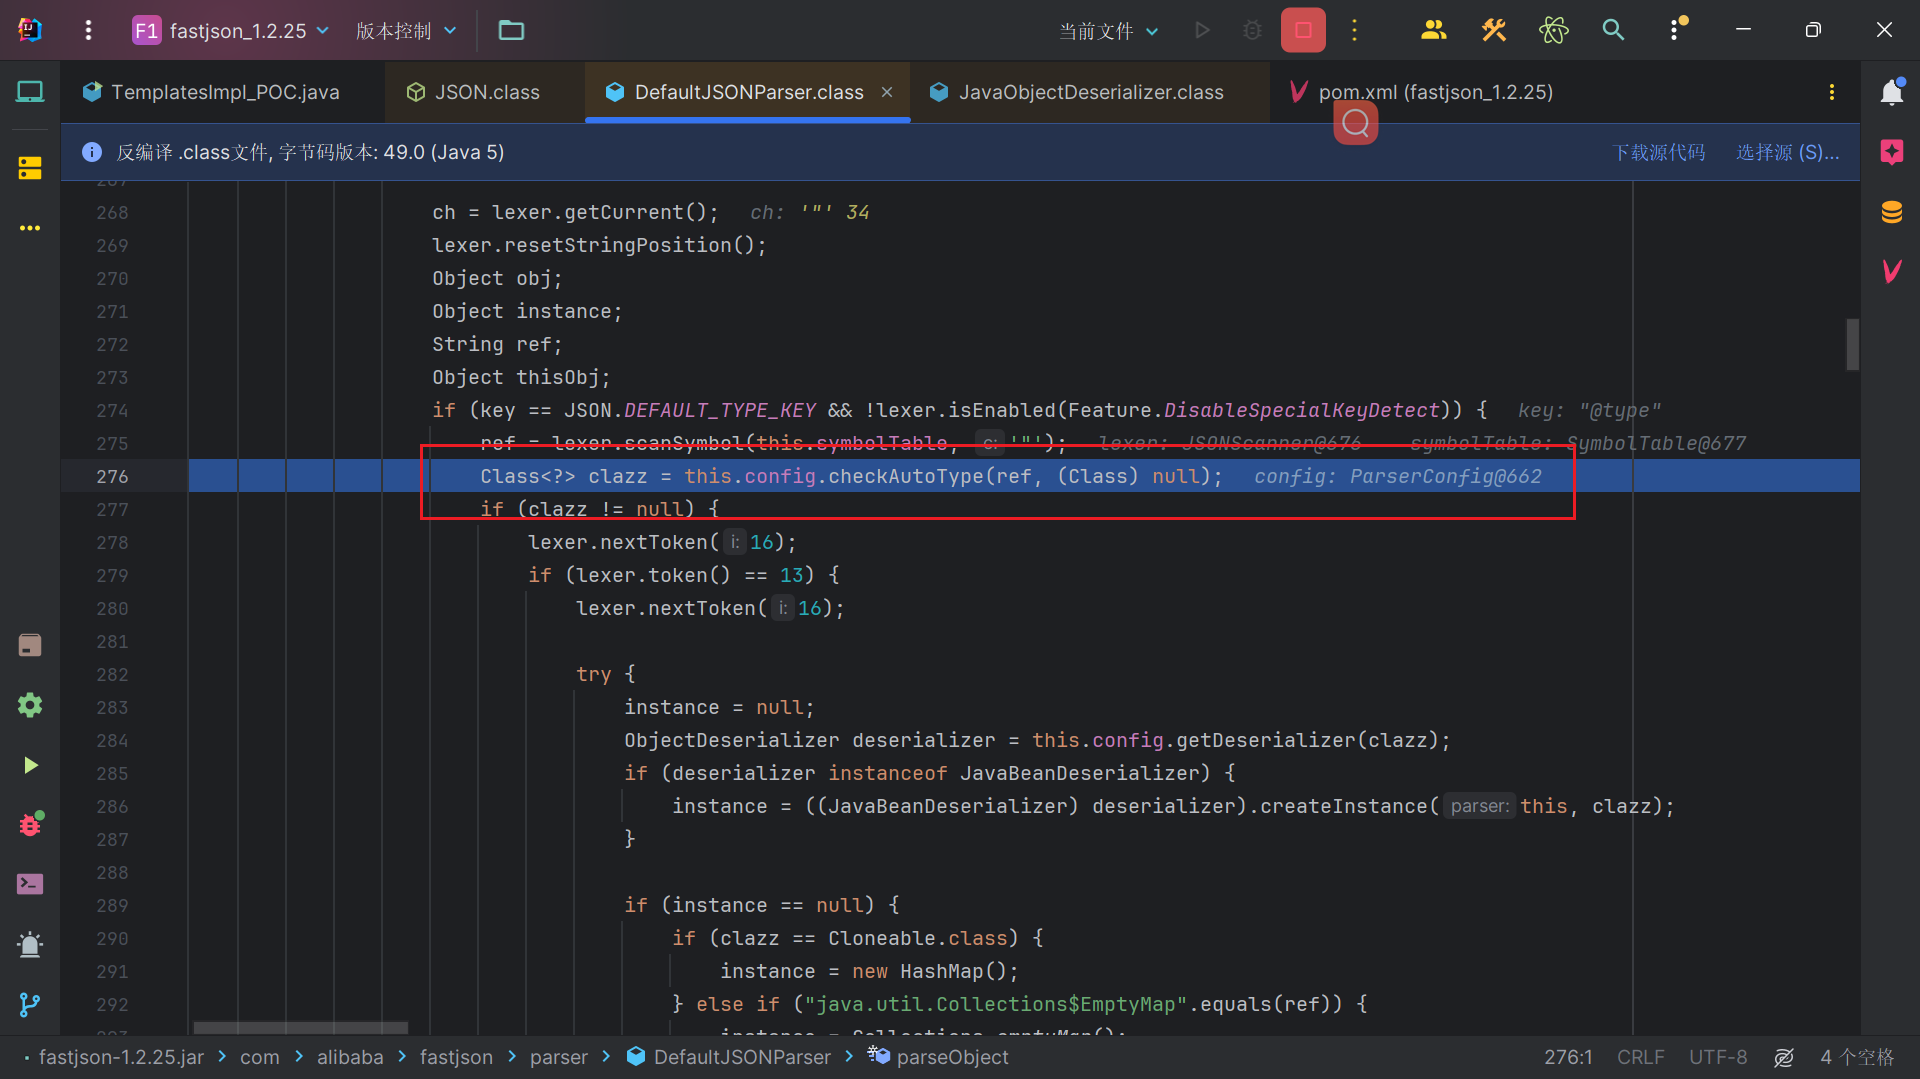Screen dimensions: 1920x1079
Task: Click the Run play button
Action: (x=1202, y=30)
